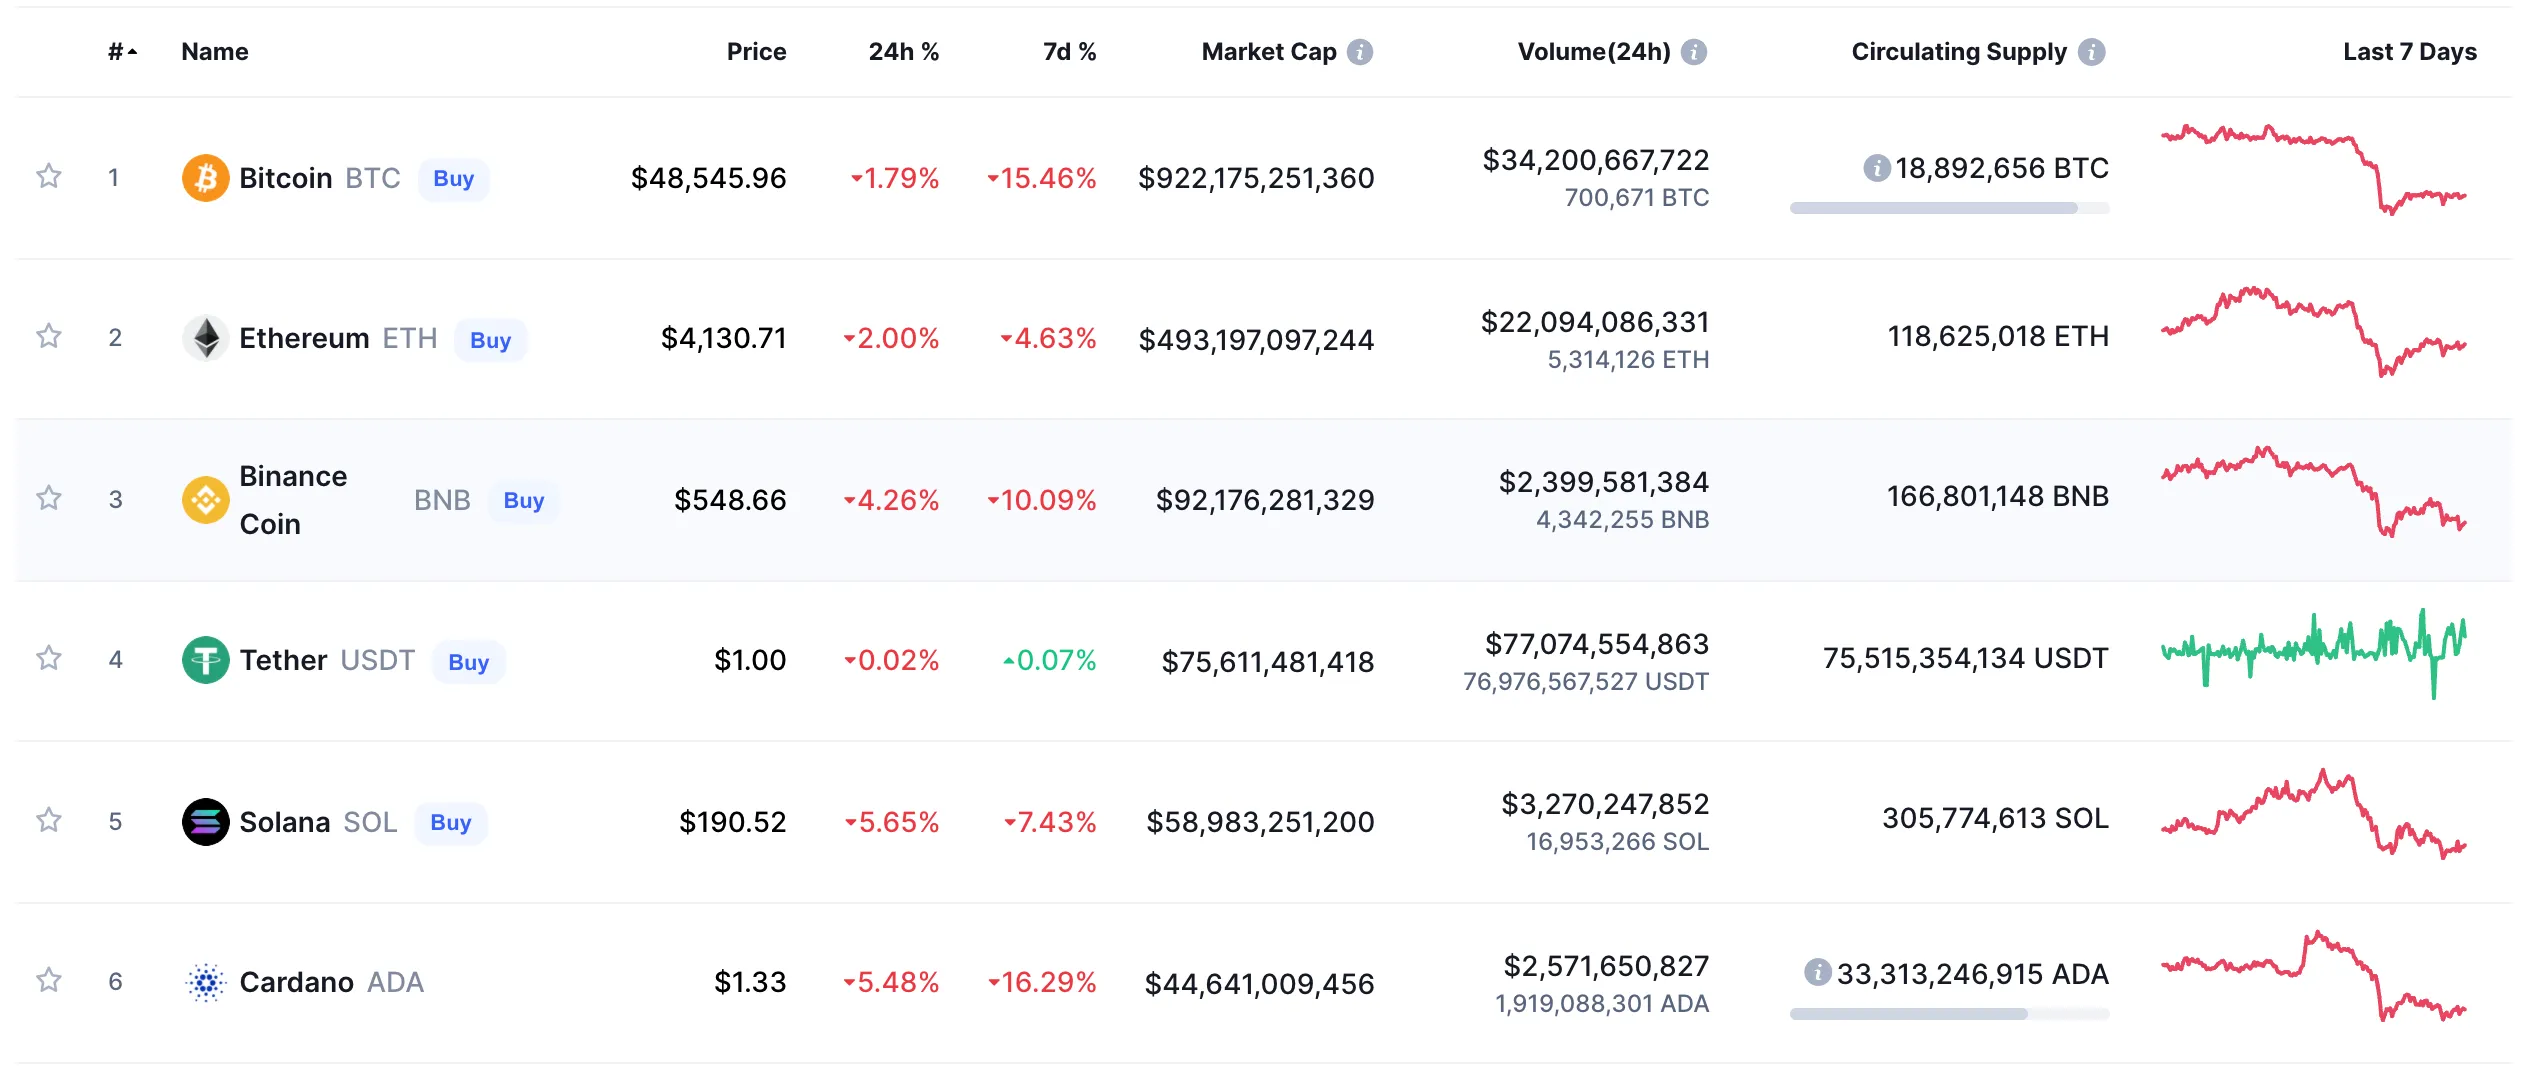Sort by Circulating Supply header

click(1959, 52)
